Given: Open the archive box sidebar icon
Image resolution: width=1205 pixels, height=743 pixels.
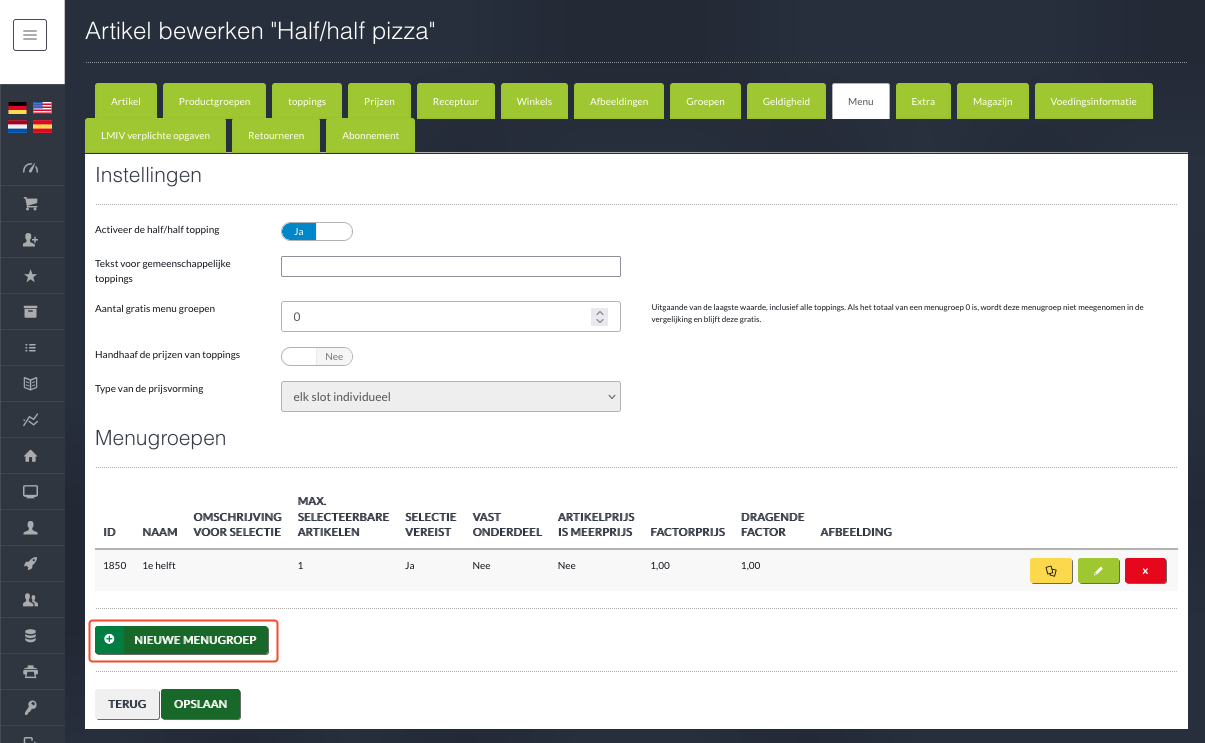Looking at the screenshot, I should [30, 311].
